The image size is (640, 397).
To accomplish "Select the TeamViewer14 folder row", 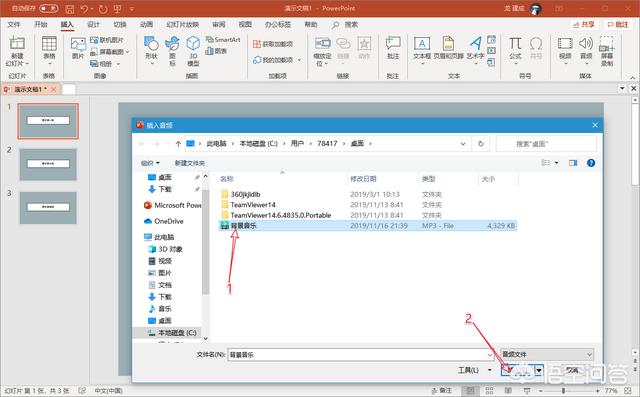I will (x=368, y=205).
